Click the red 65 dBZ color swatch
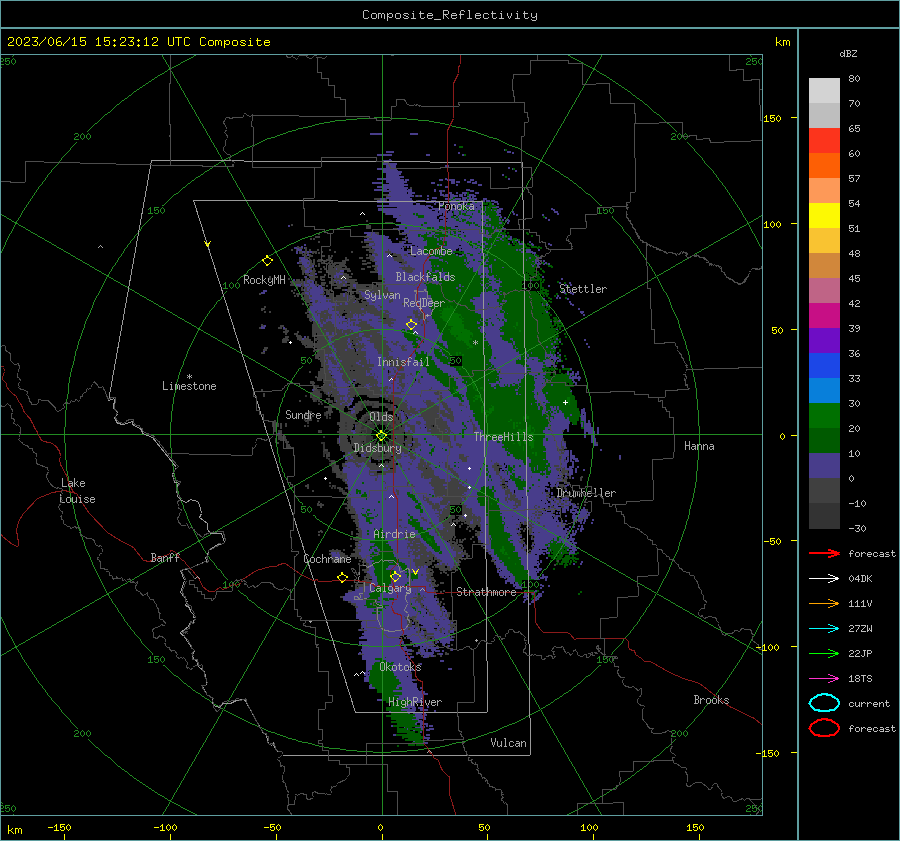 click(x=824, y=140)
